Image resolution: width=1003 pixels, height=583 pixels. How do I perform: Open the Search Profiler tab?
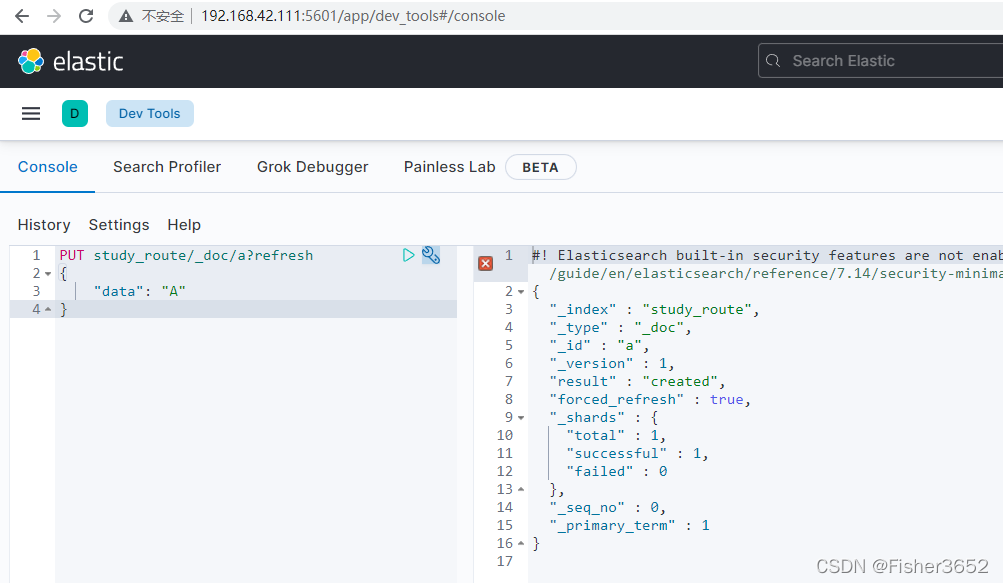tap(167, 167)
